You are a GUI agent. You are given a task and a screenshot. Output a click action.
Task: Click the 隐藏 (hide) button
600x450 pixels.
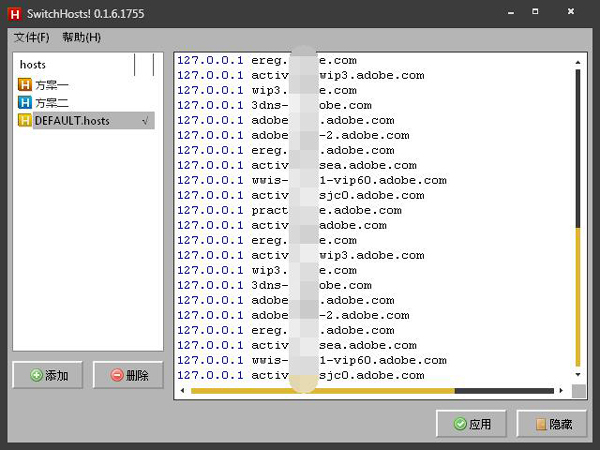552,424
